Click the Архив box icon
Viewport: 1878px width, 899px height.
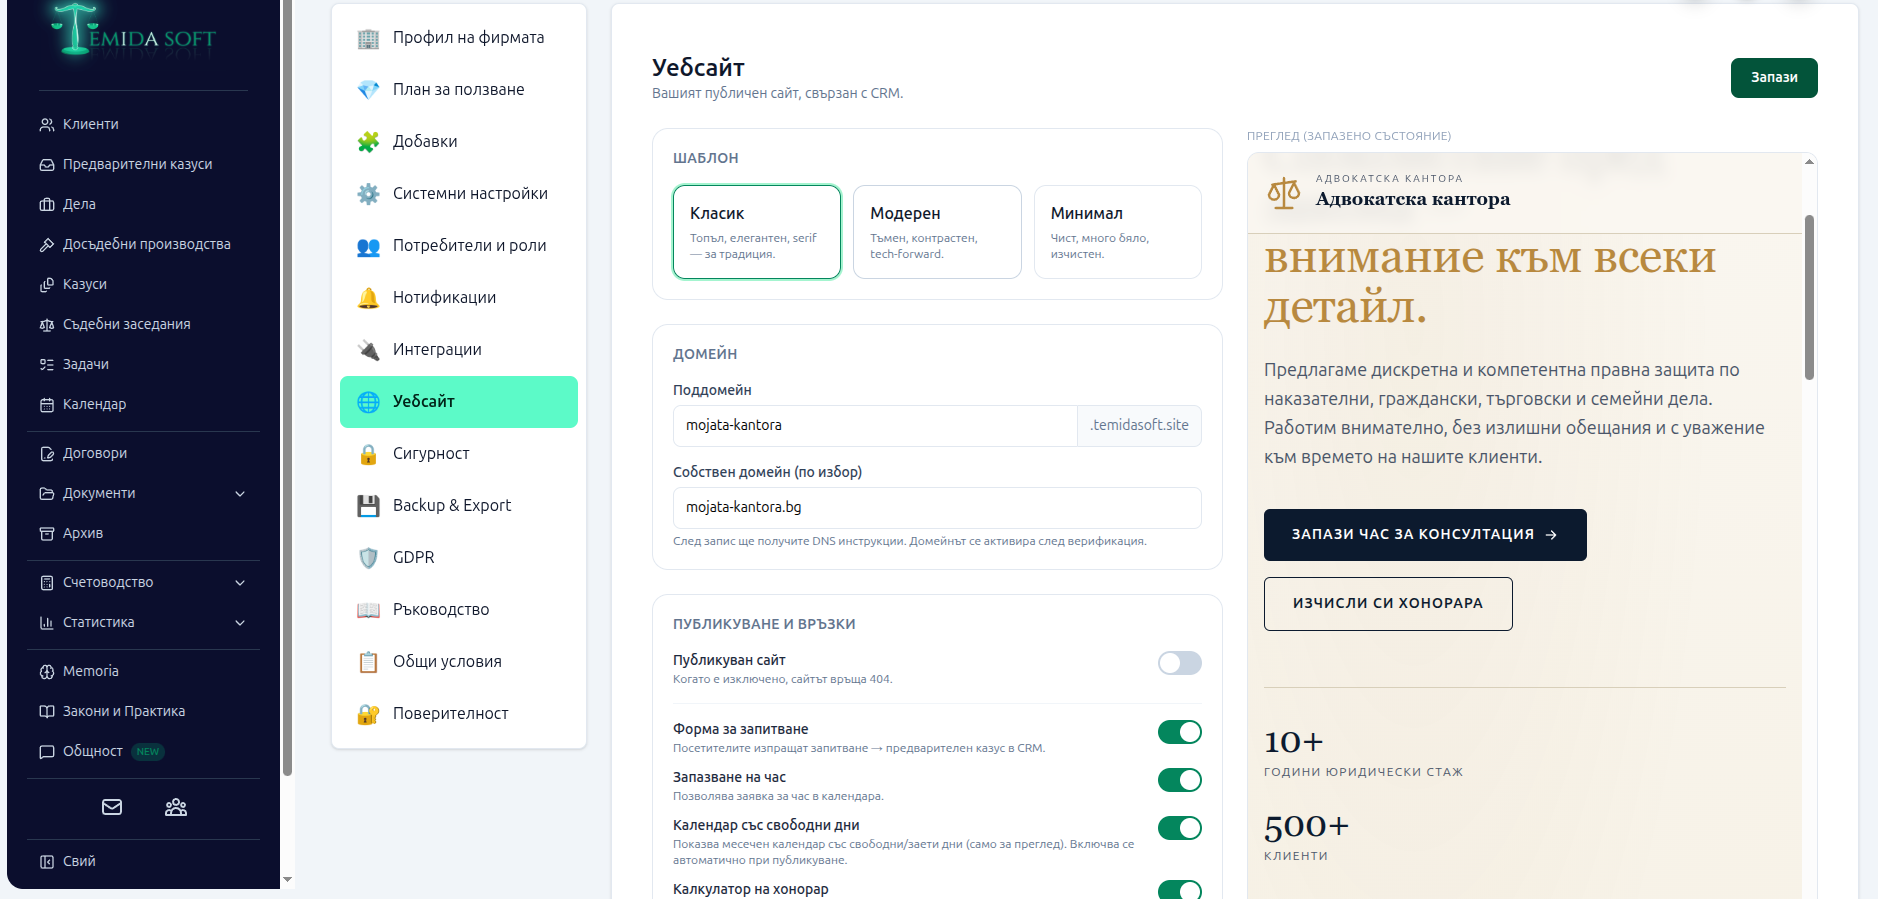pyautogui.click(x=47, y=534)
